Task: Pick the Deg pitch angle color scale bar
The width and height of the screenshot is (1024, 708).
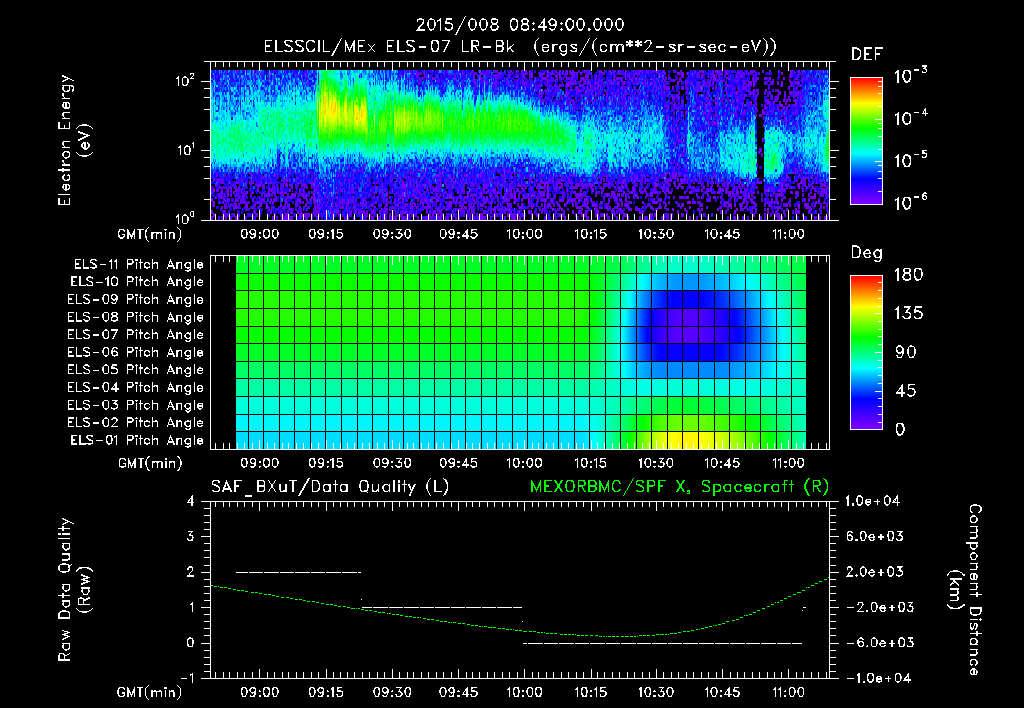Action: [x=866, y=353]
